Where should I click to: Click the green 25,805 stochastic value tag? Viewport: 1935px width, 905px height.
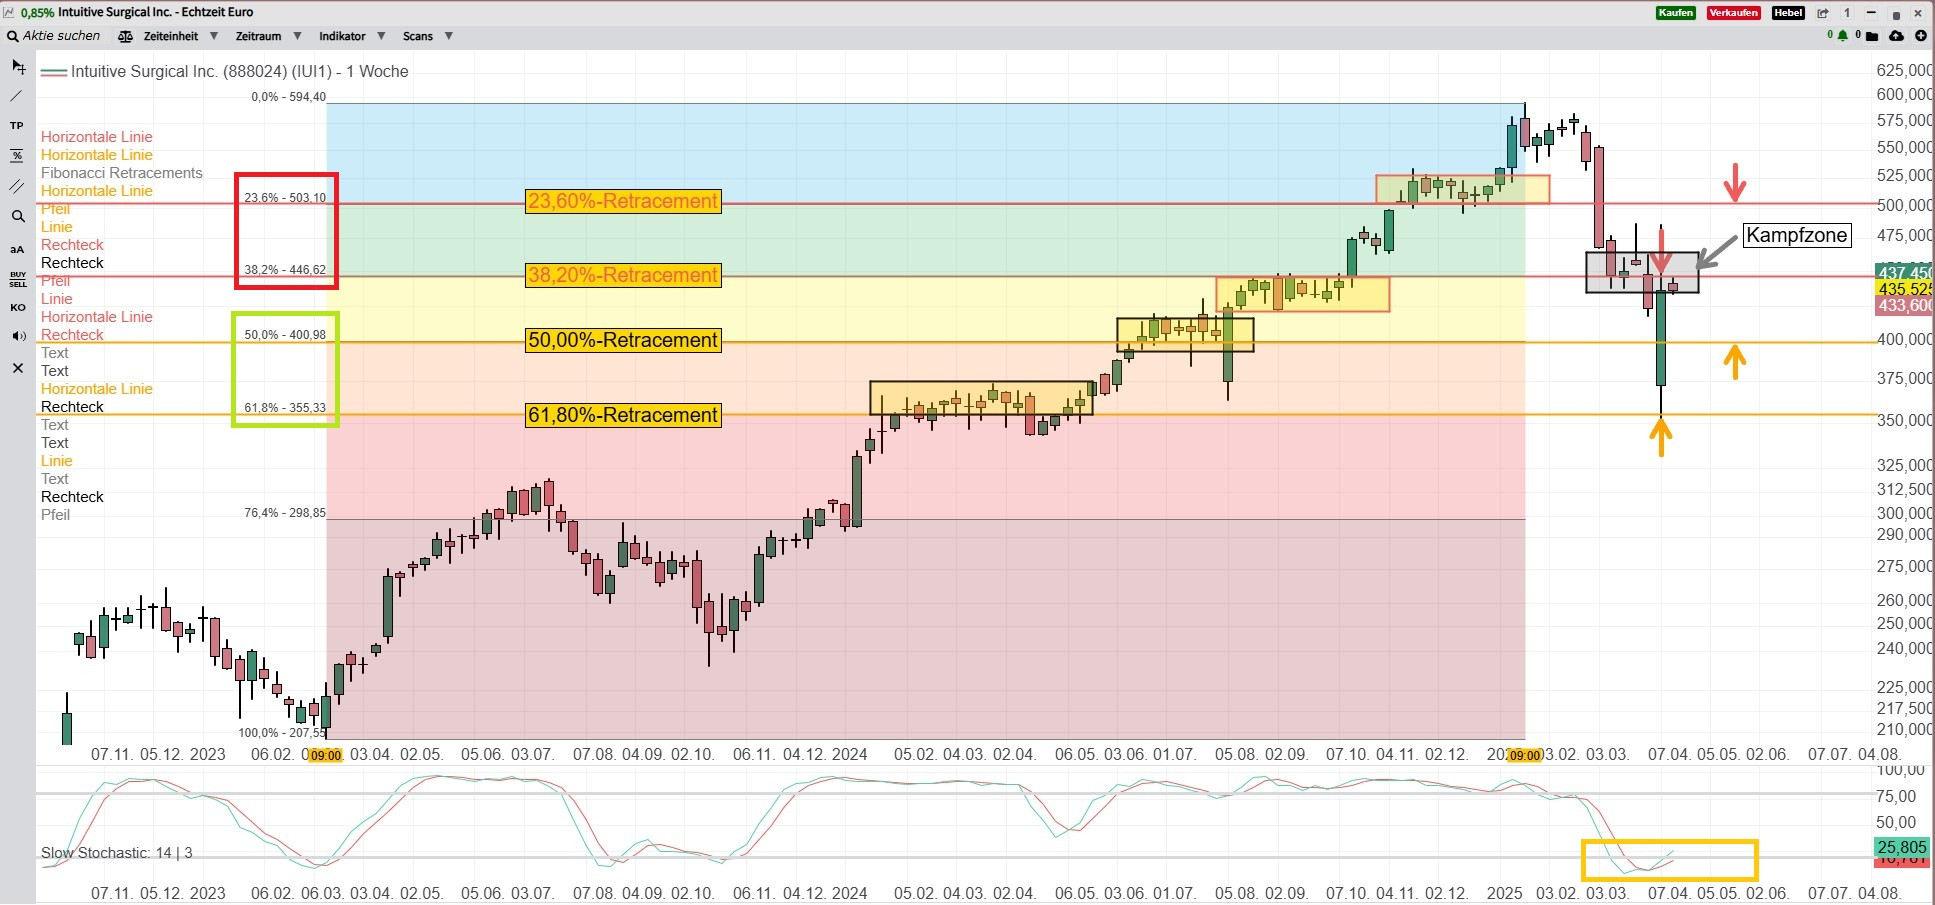(1902, 847)
